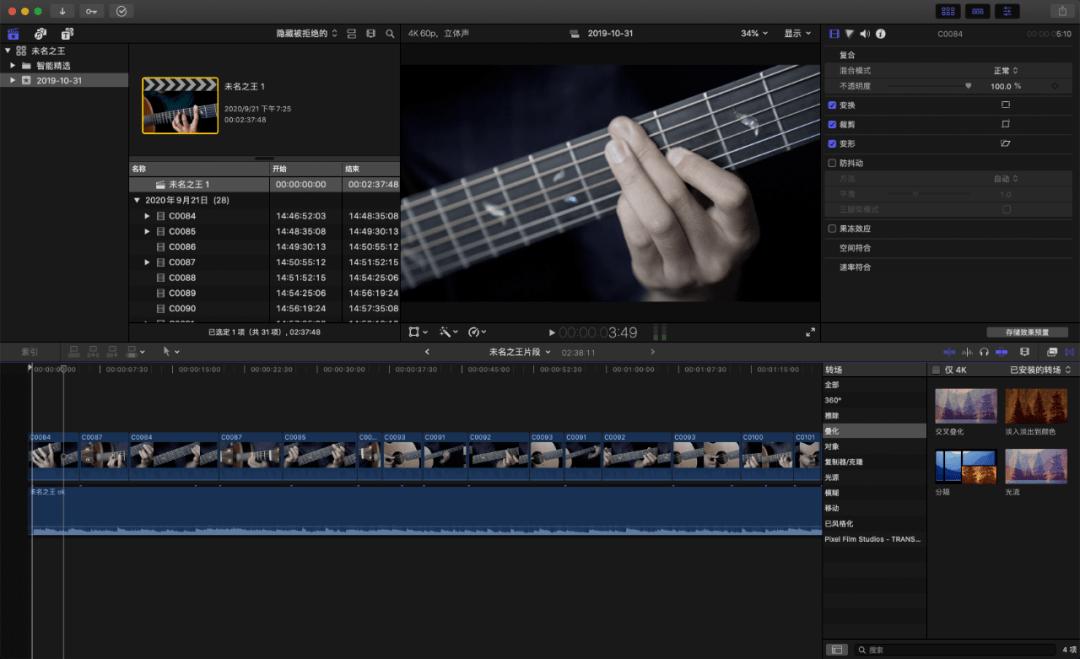This screenshot has height=659, width=1080.
Task: Click the browser search magnifier icon
Action: coord(390,34)
